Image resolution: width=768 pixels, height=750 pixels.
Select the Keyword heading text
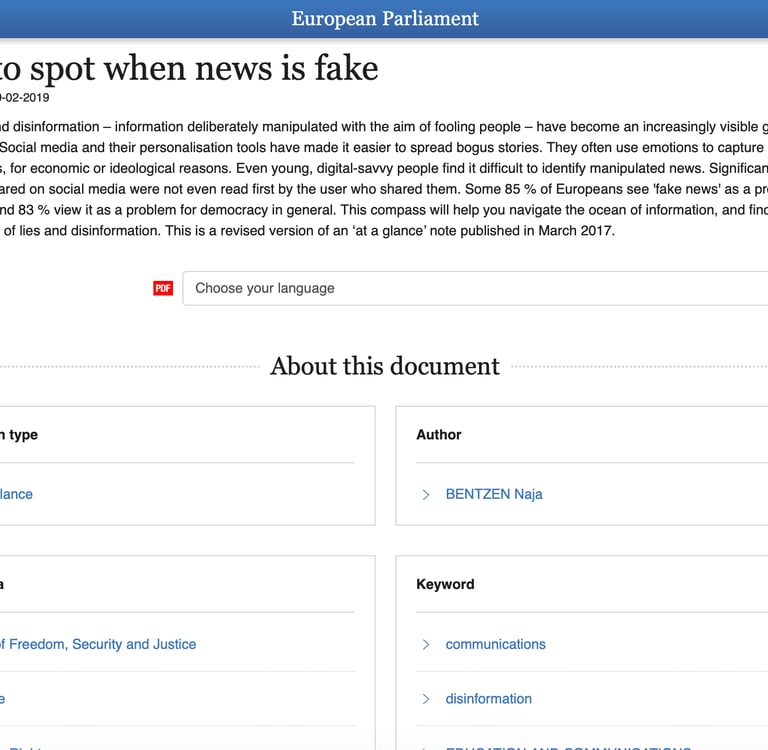[445, 584]
